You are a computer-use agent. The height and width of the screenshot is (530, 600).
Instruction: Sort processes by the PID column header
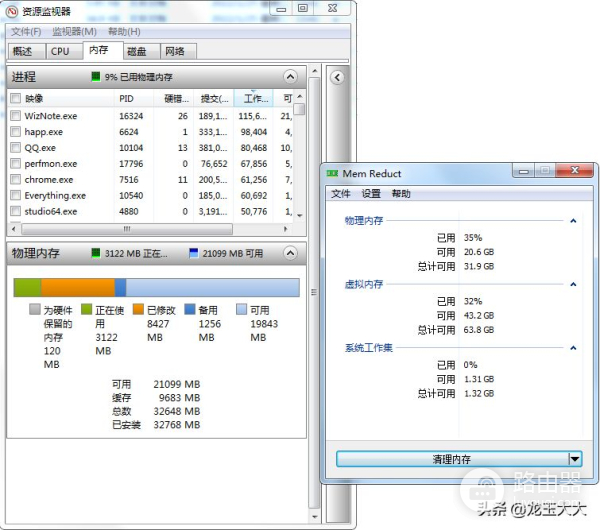pos(126,99)
